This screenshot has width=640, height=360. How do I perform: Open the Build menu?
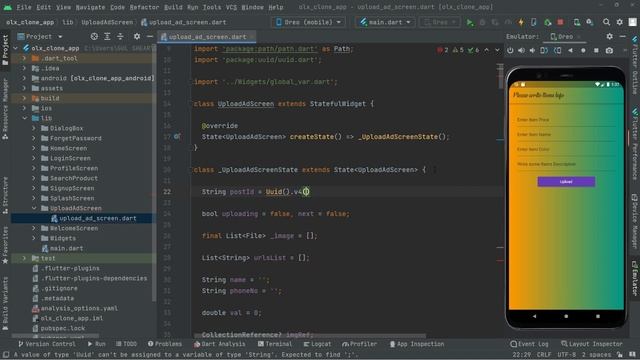pyautogui.click(x=173, y=7)
